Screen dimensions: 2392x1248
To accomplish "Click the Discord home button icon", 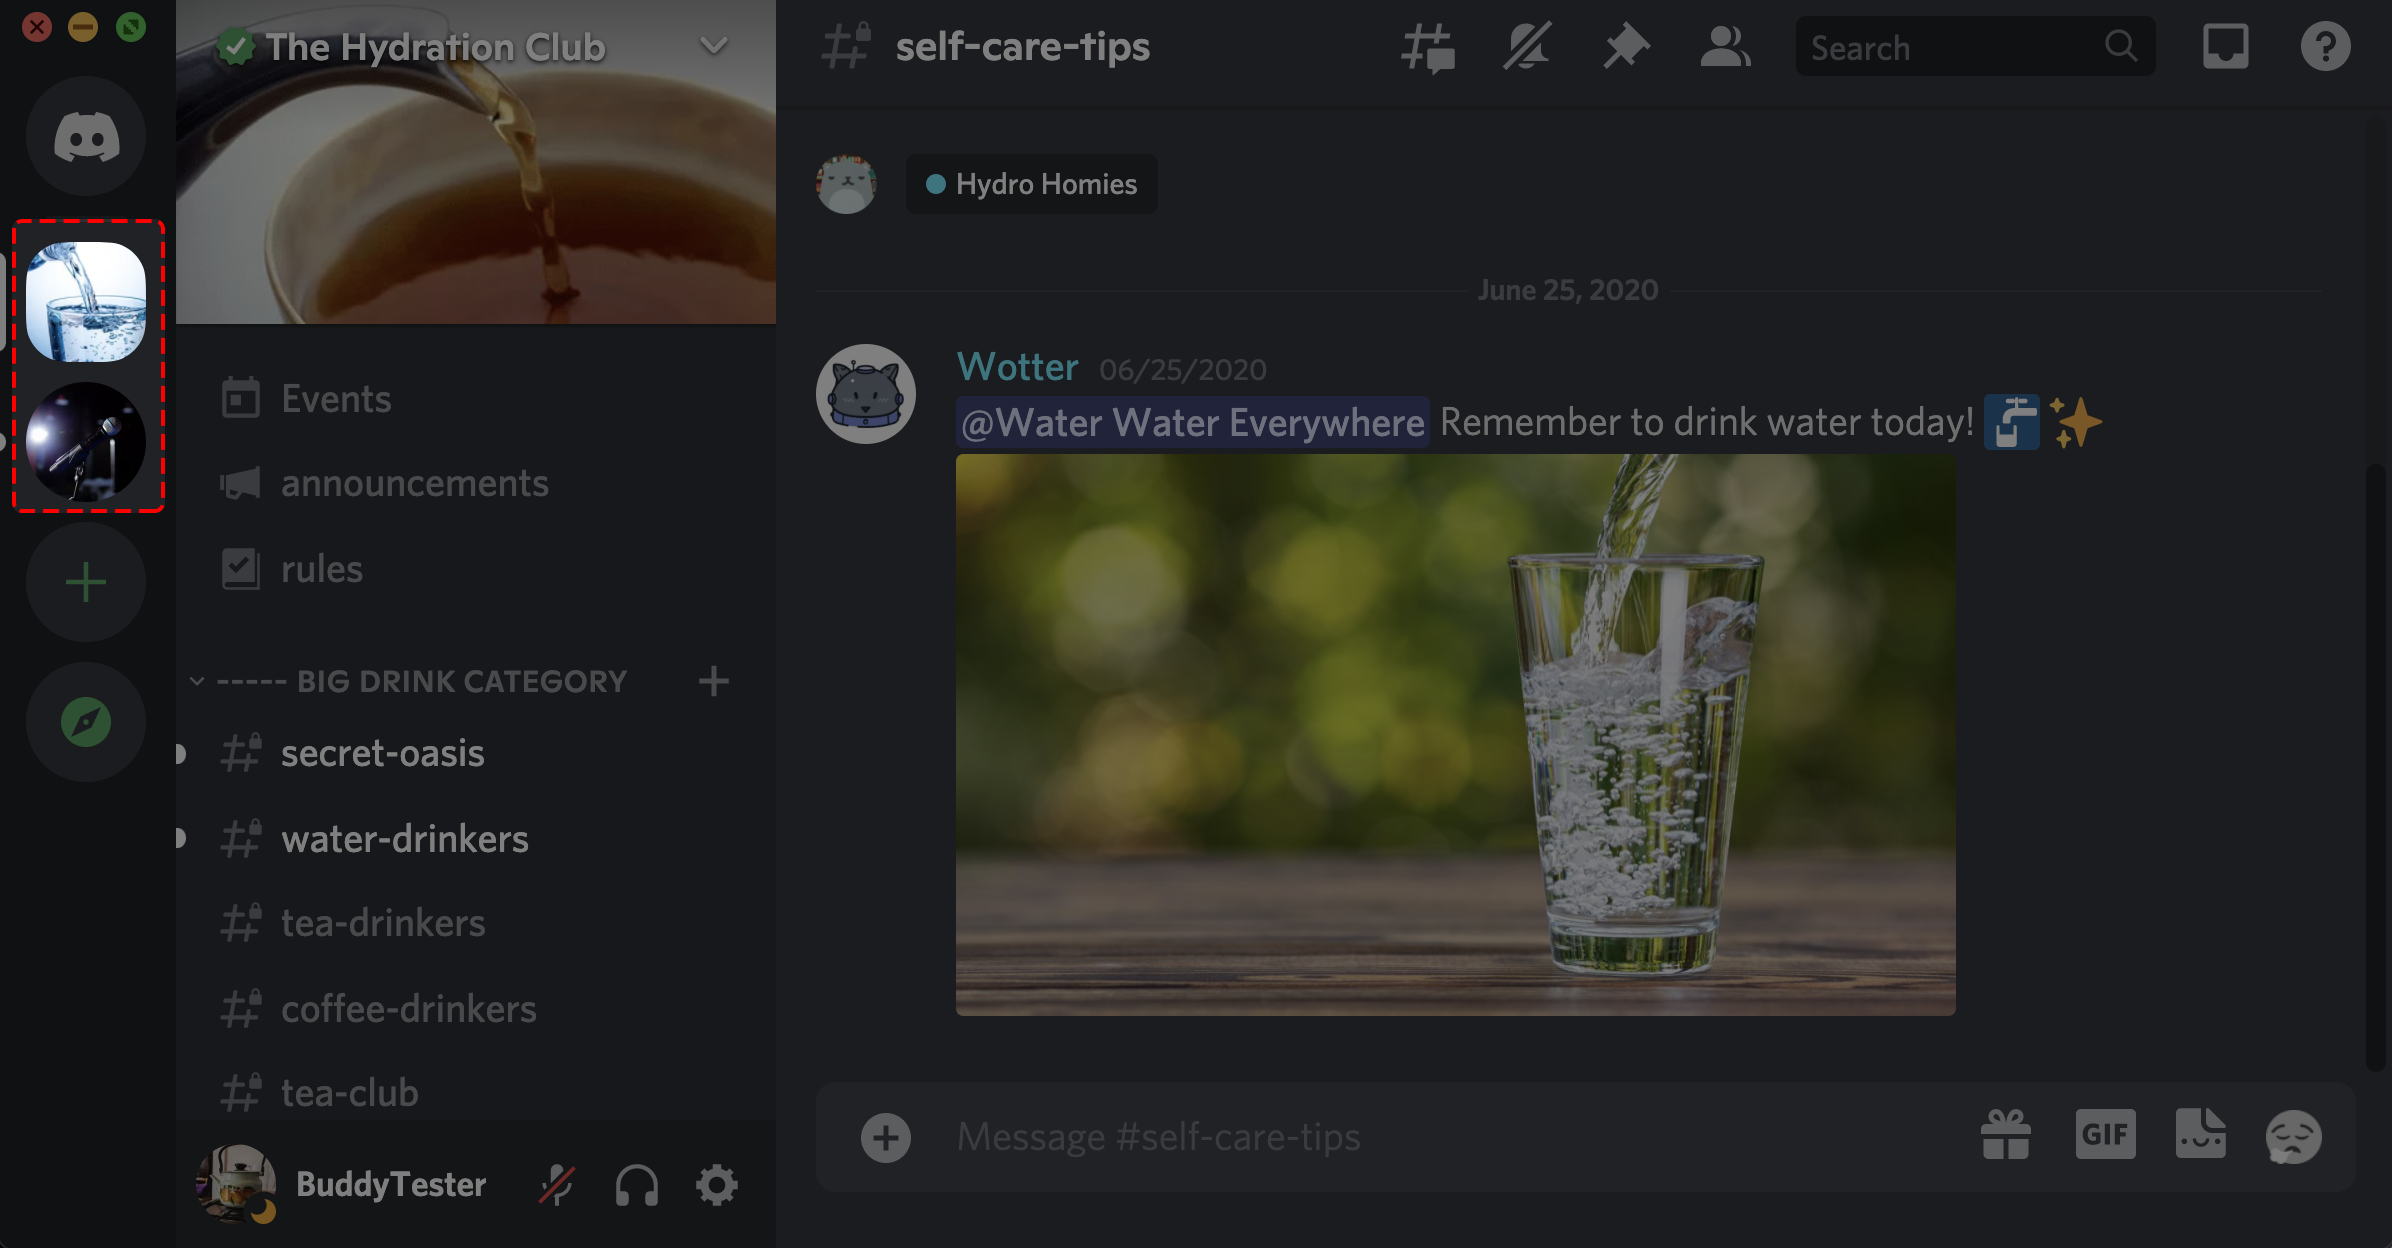I will point(85,139).
